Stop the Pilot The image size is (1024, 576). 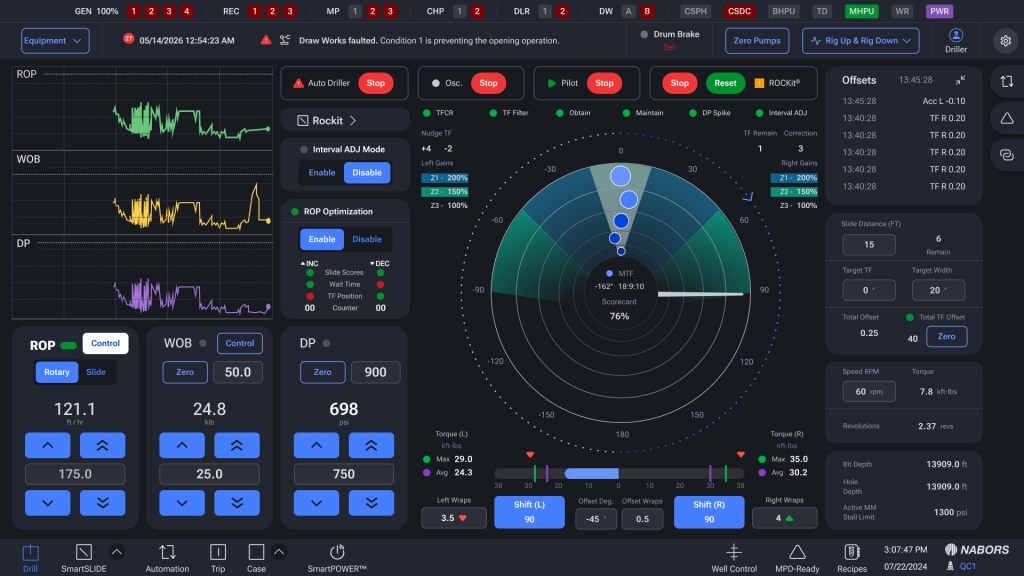pyautogui.click(x=604, y=83)
